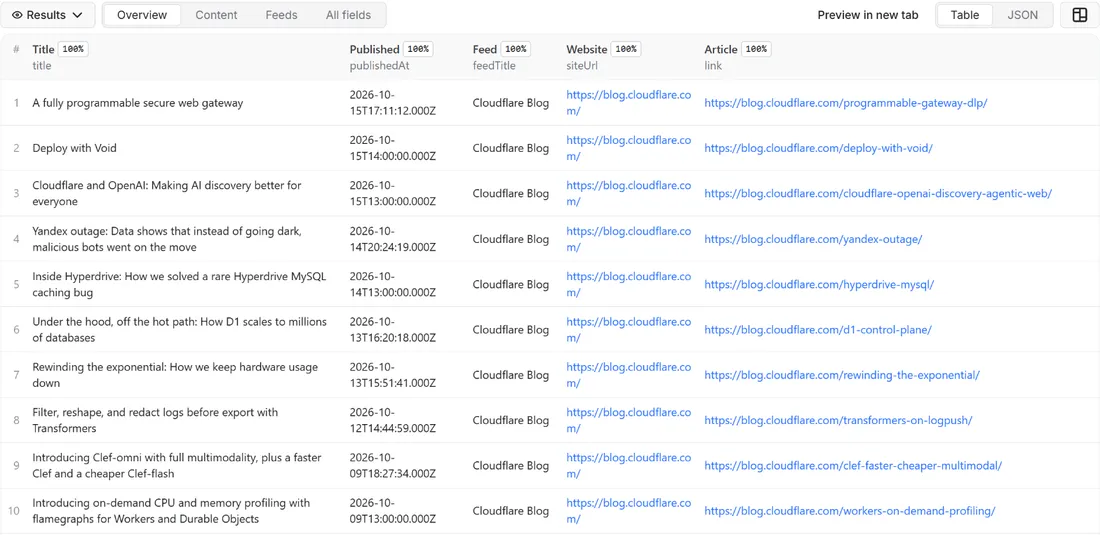
Task: Open the Website link in the Deploy with Void row
Action: point(629,148)
